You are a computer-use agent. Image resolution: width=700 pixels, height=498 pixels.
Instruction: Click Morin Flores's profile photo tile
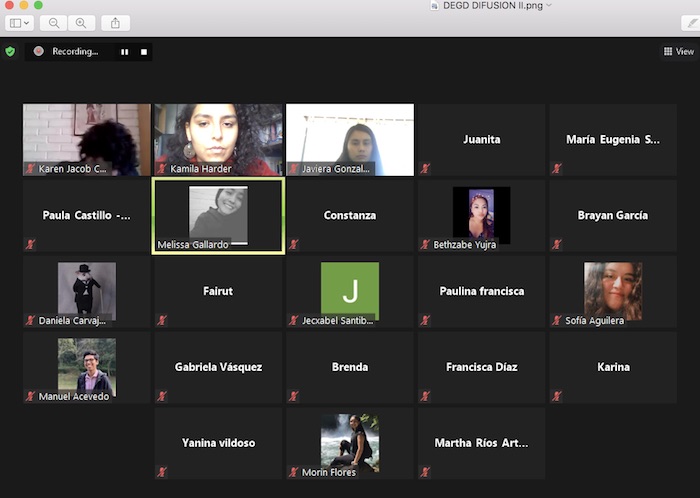tap(349, 442)
